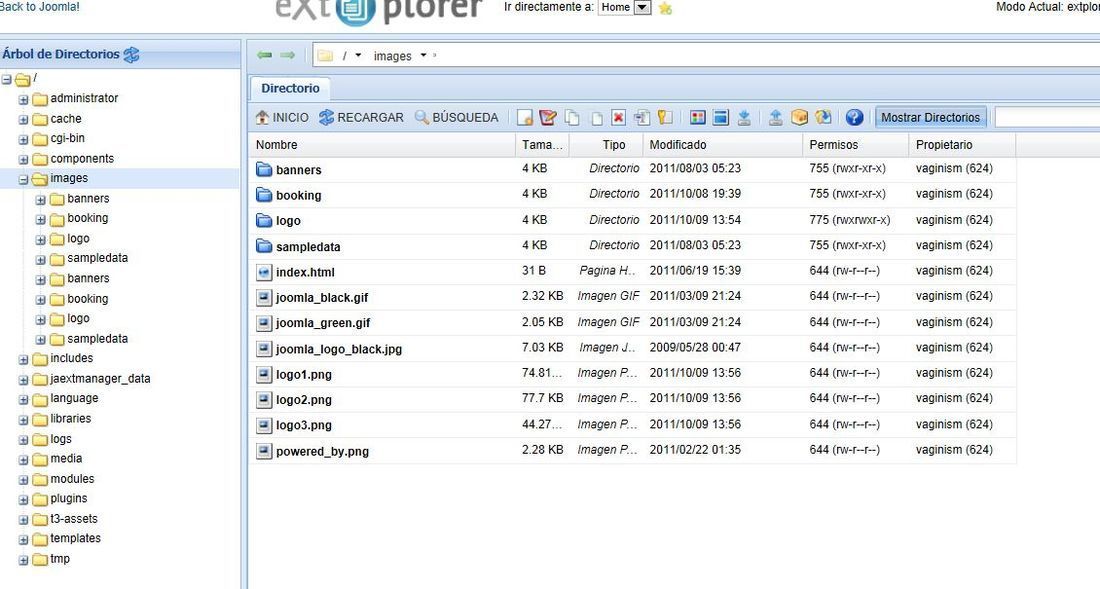The height and width of the screenshot is (589, 1100).
Task: Select the libraries folder in tree
Action: [70, 419]
